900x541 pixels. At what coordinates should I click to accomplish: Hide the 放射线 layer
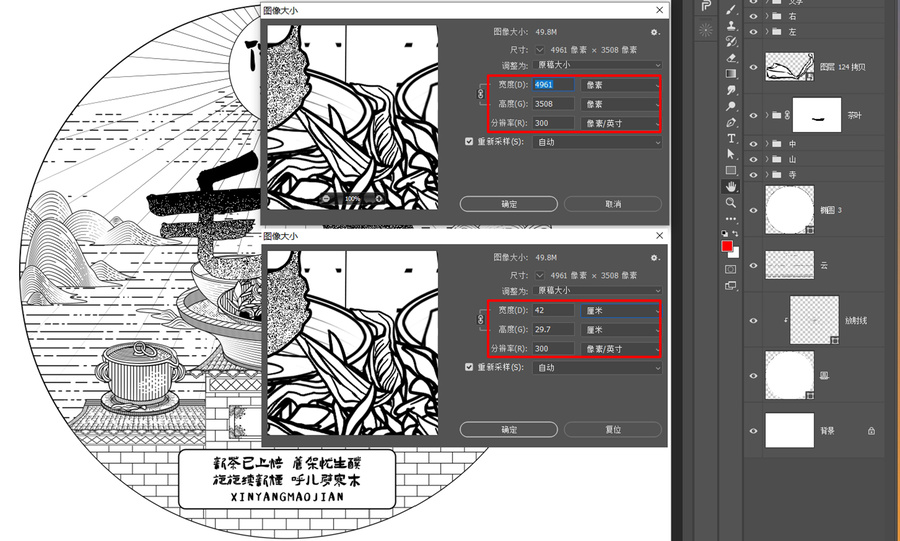pyautogui.click(x=753, y=321)
